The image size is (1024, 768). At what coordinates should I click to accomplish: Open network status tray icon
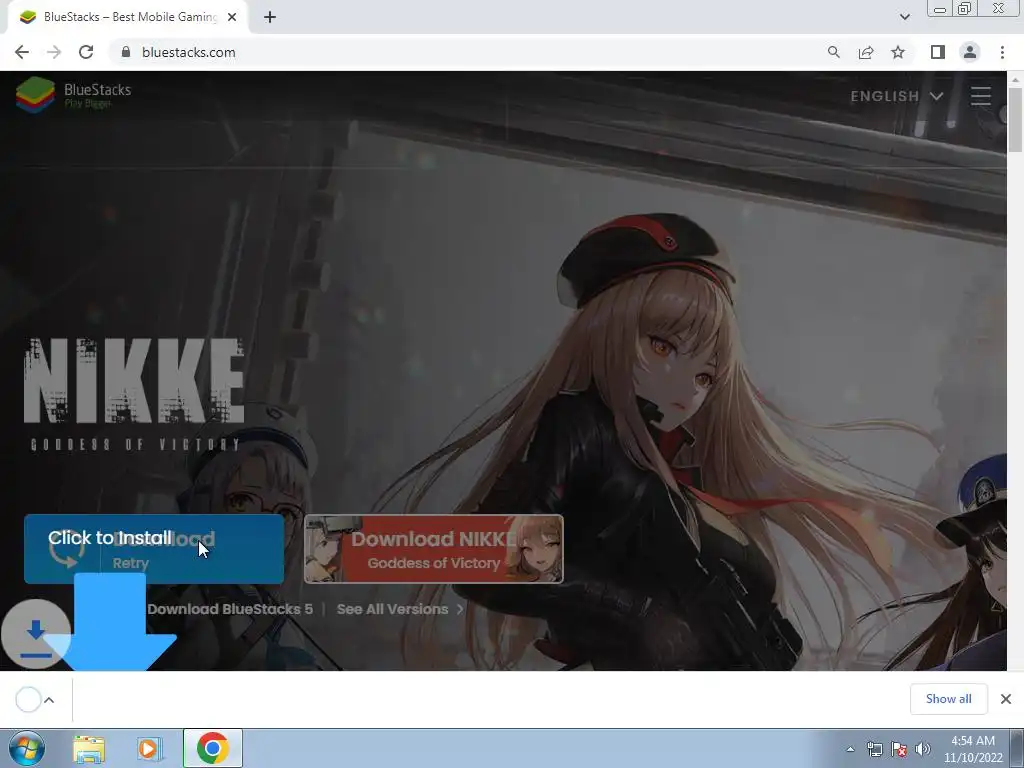[x=874, y=749]
